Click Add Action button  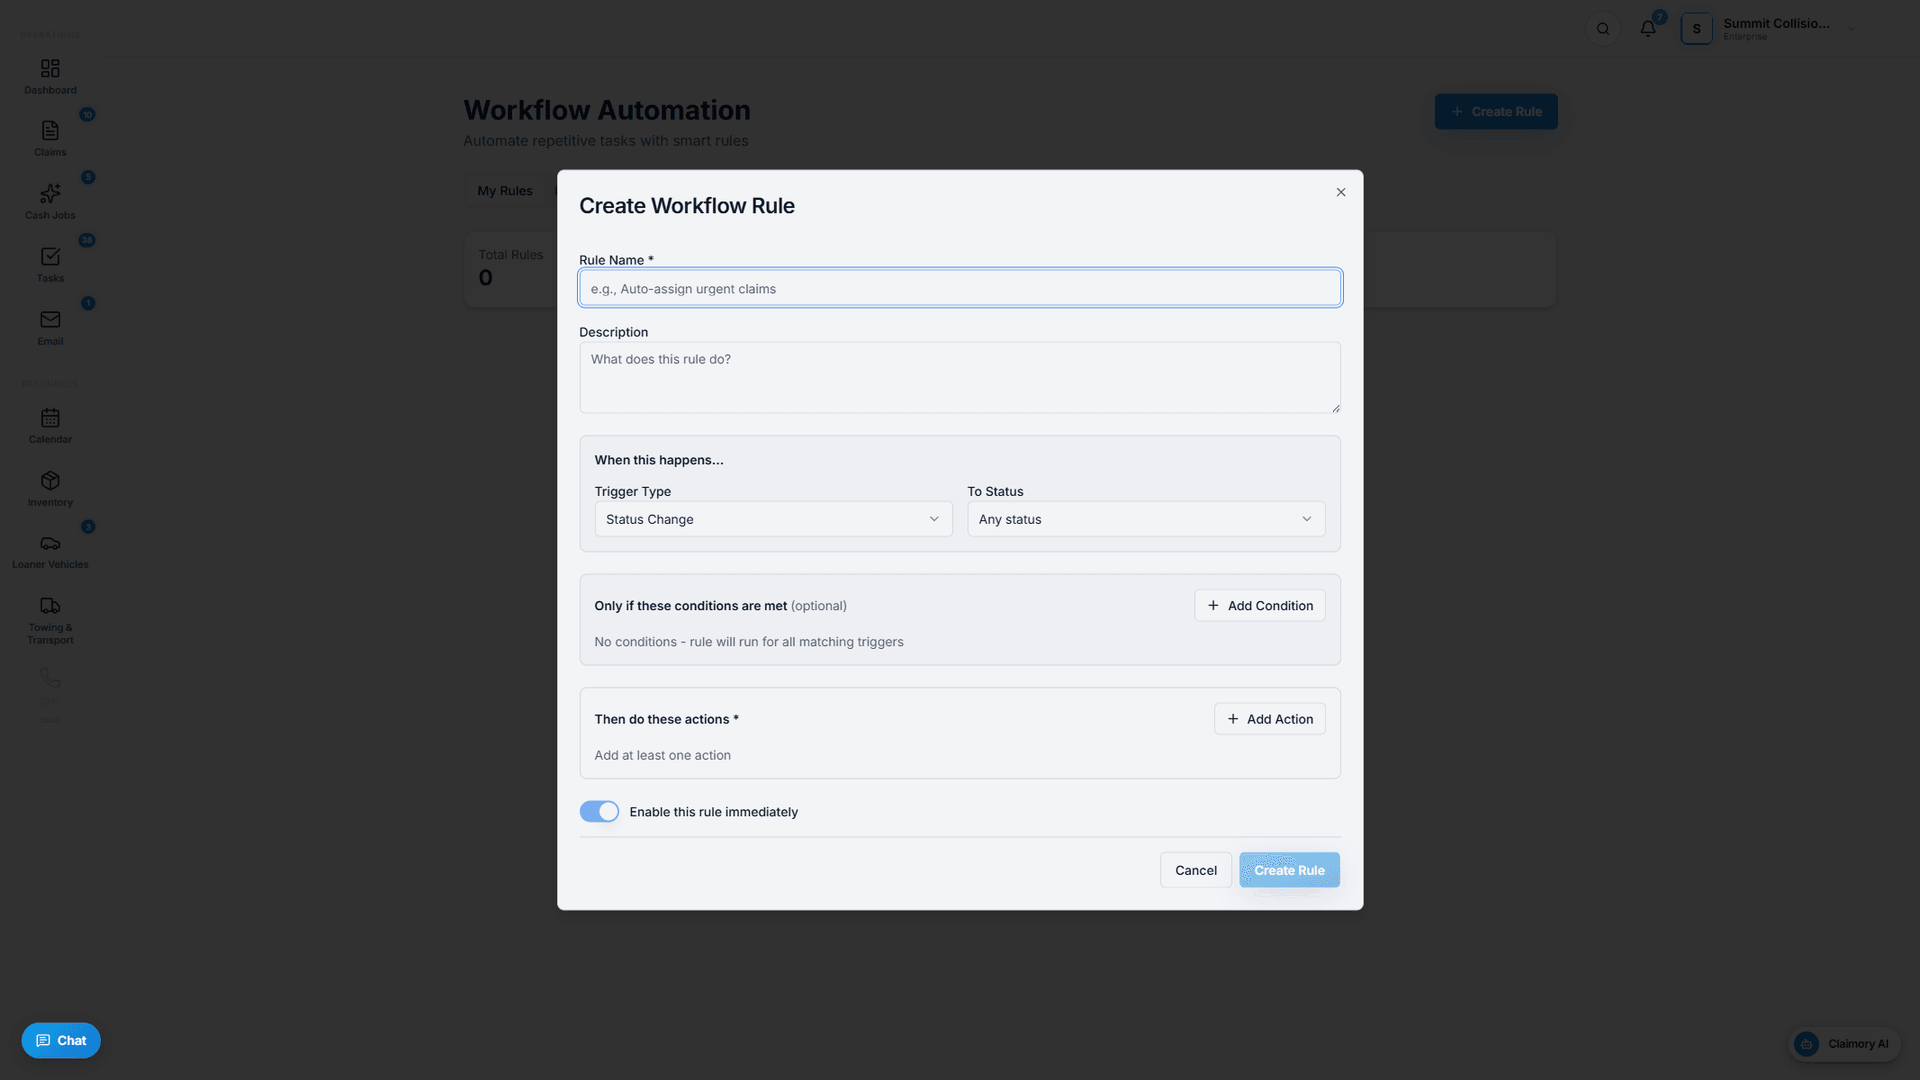tap(1270, 719)
